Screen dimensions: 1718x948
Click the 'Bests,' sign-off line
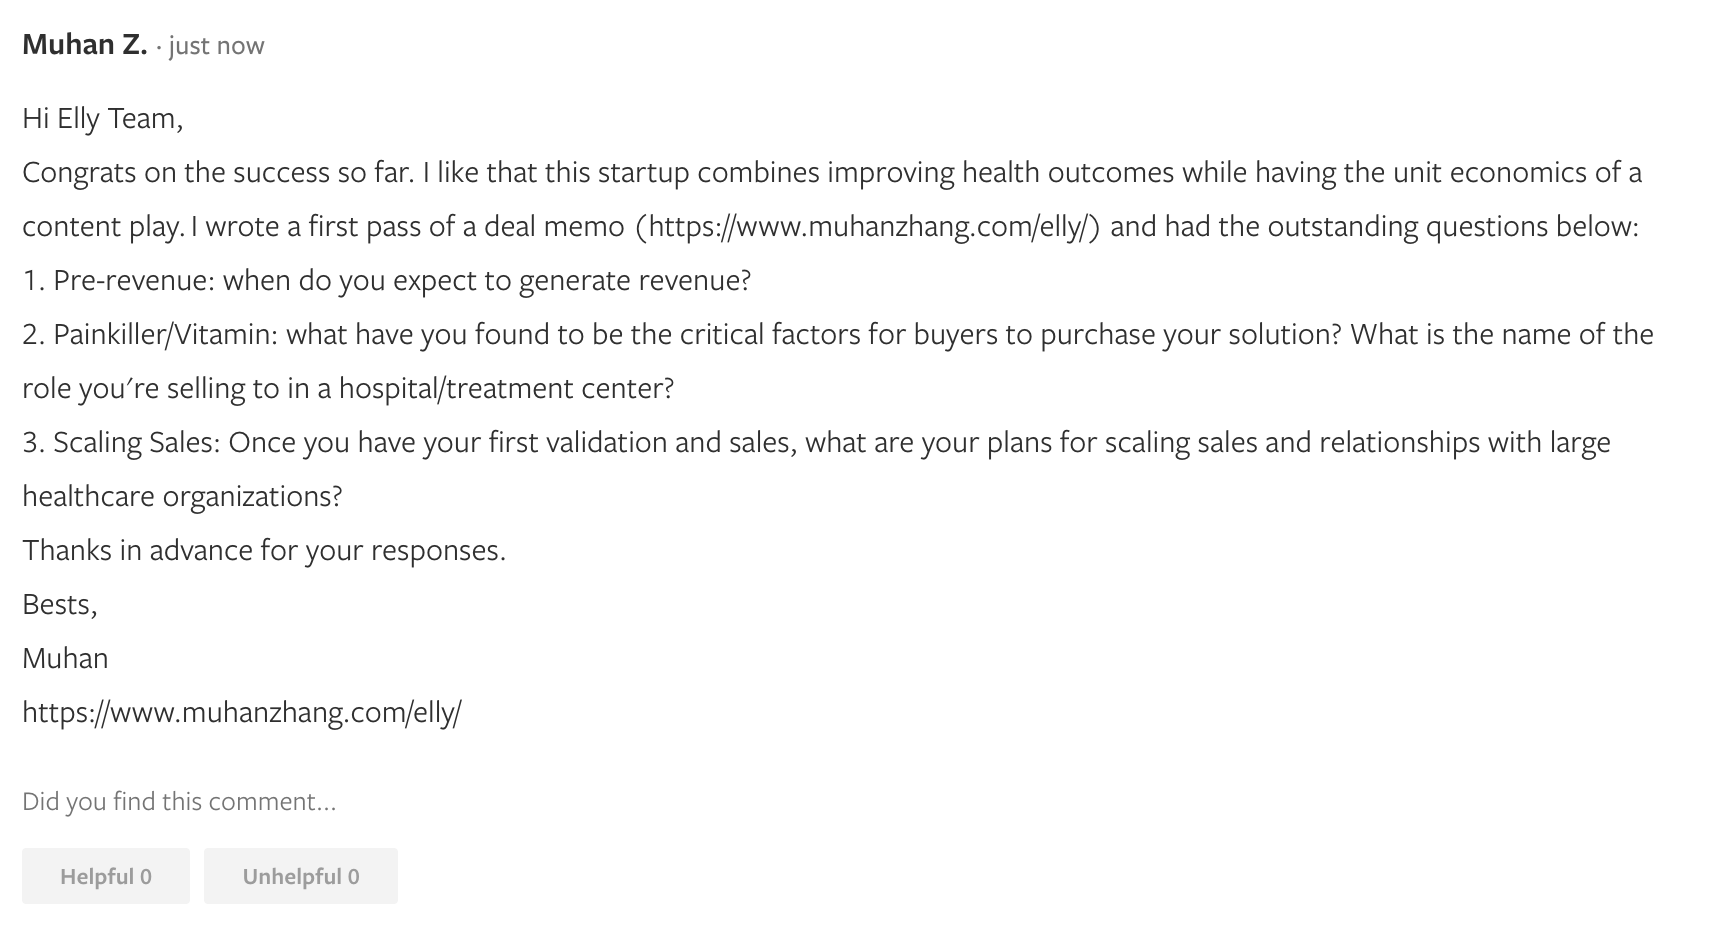[60, 605]
